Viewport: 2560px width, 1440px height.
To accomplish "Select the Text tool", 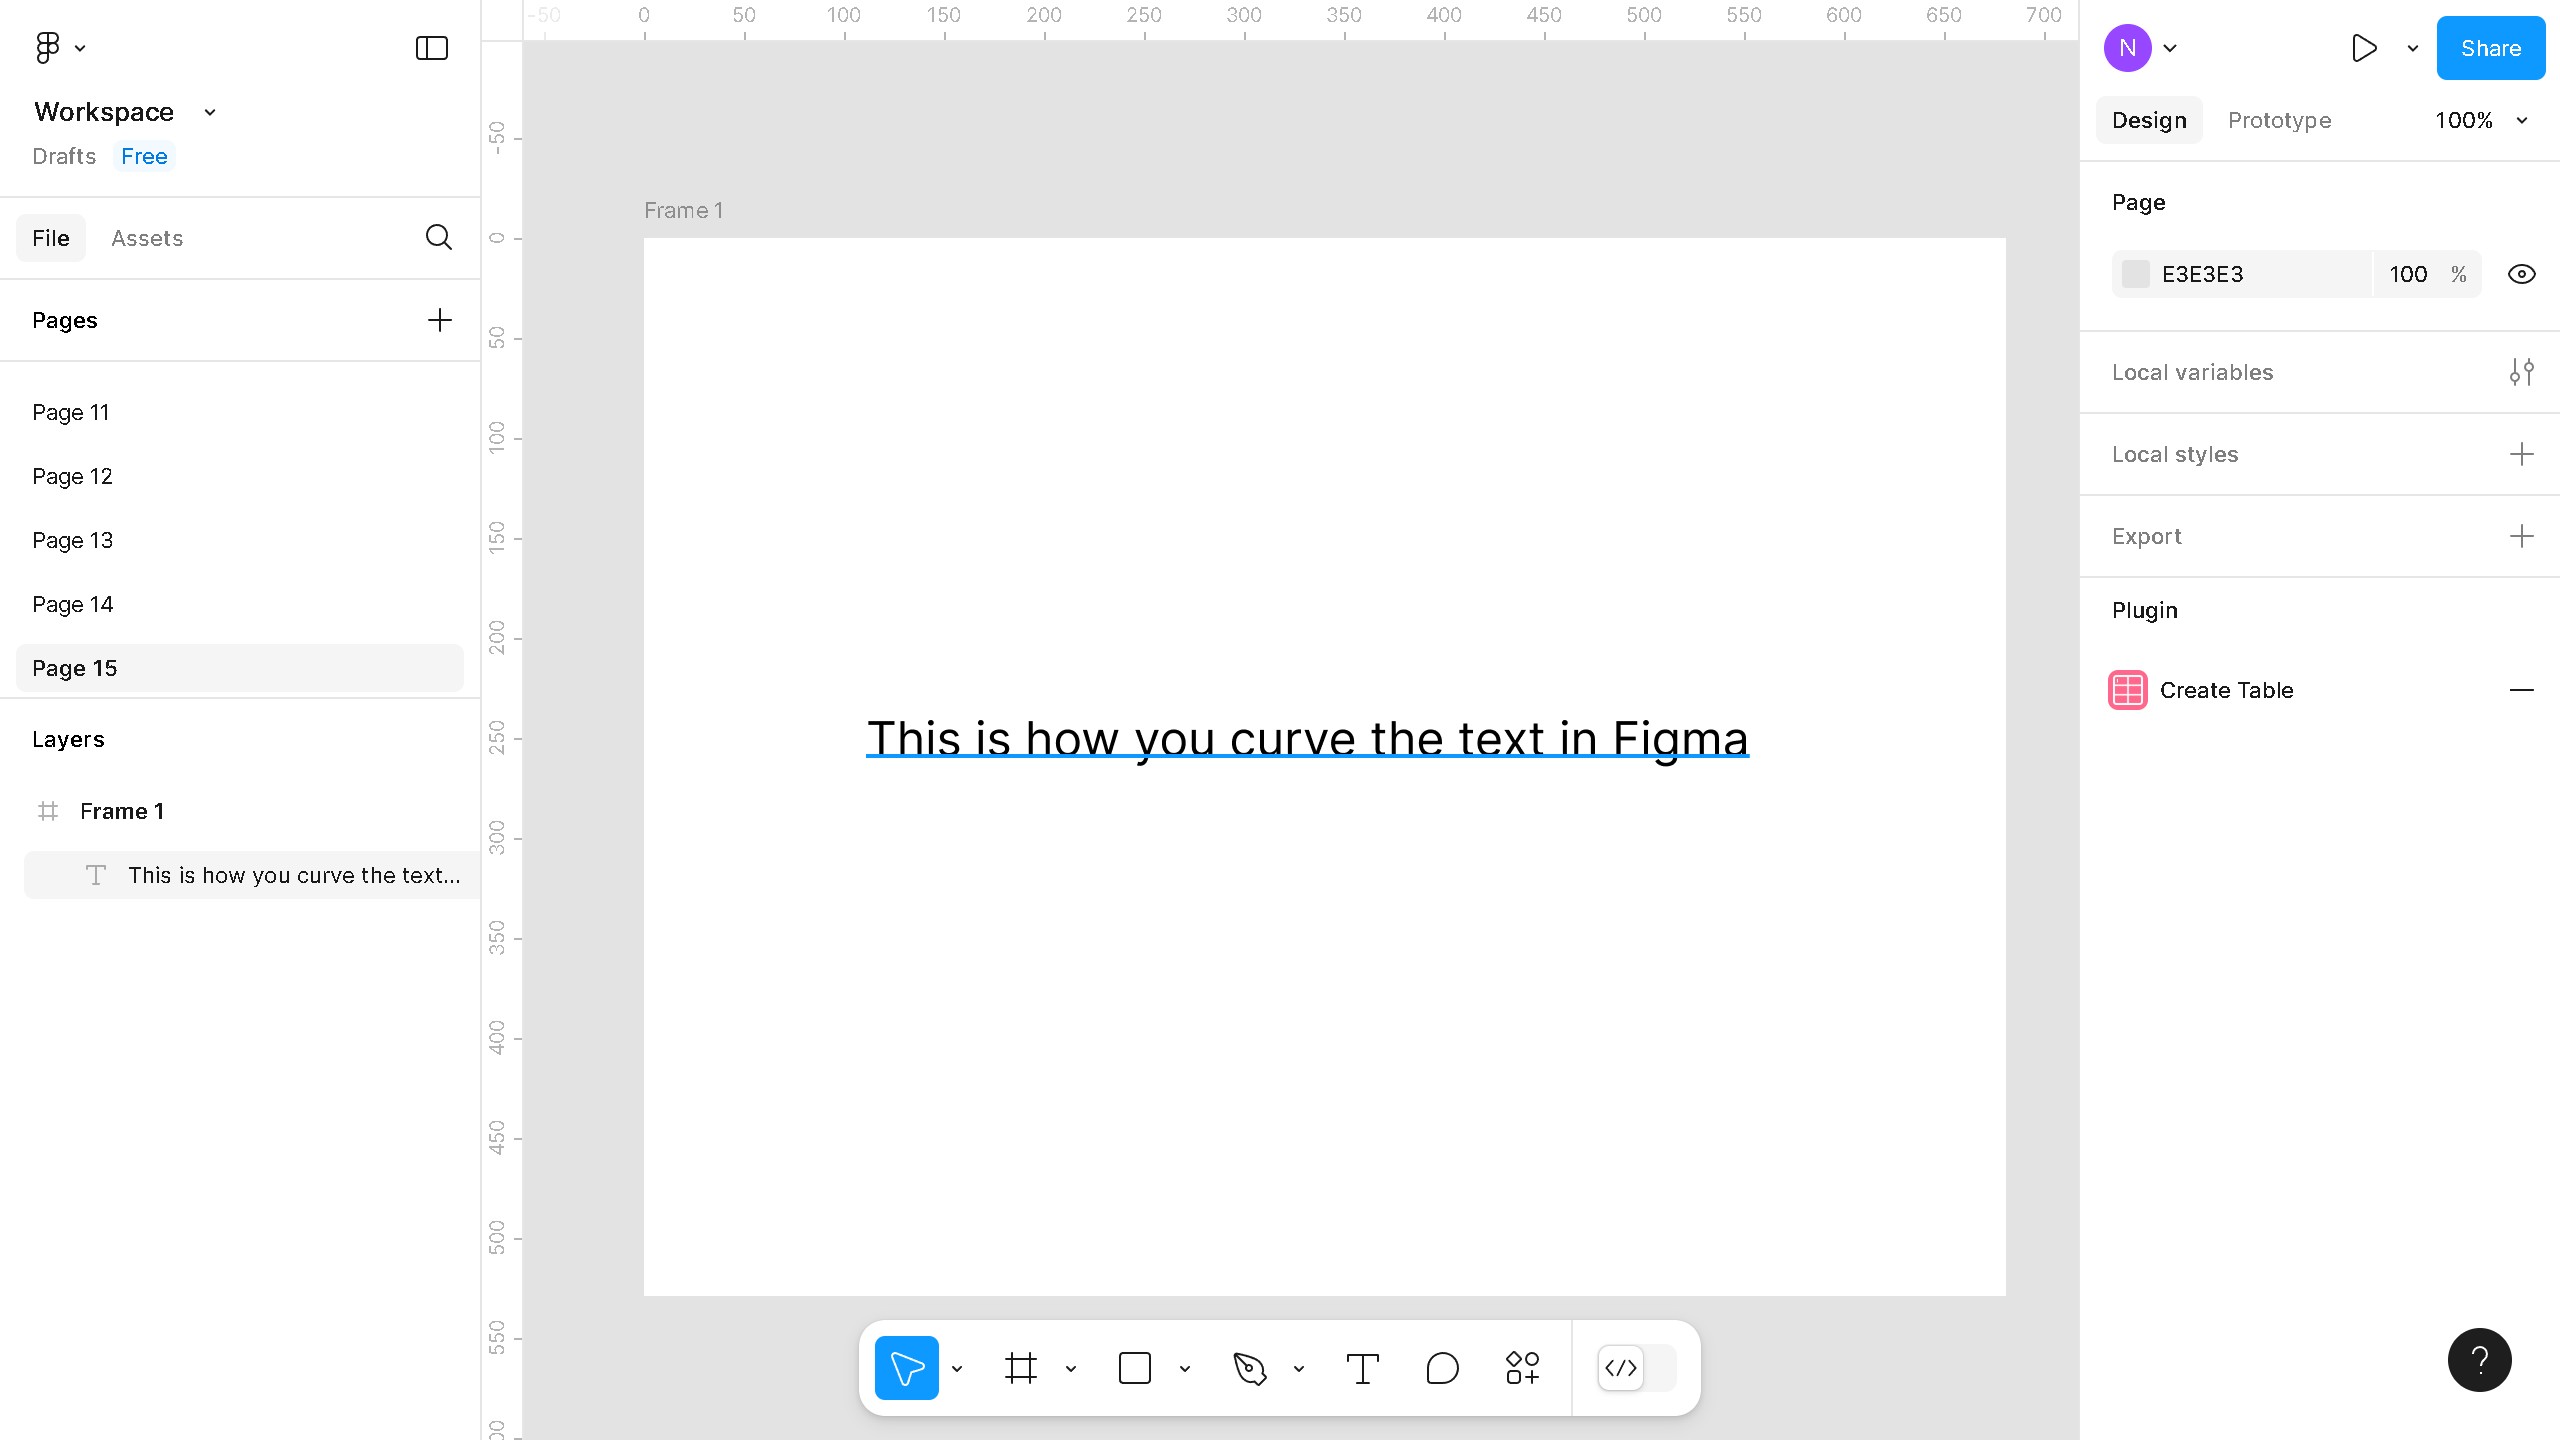I will click(x=1362, y=1368).
